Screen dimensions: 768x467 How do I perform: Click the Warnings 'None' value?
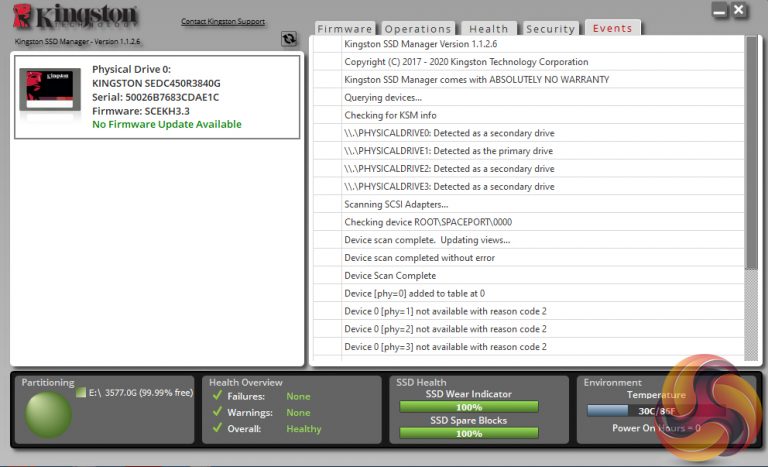point(298,412)
